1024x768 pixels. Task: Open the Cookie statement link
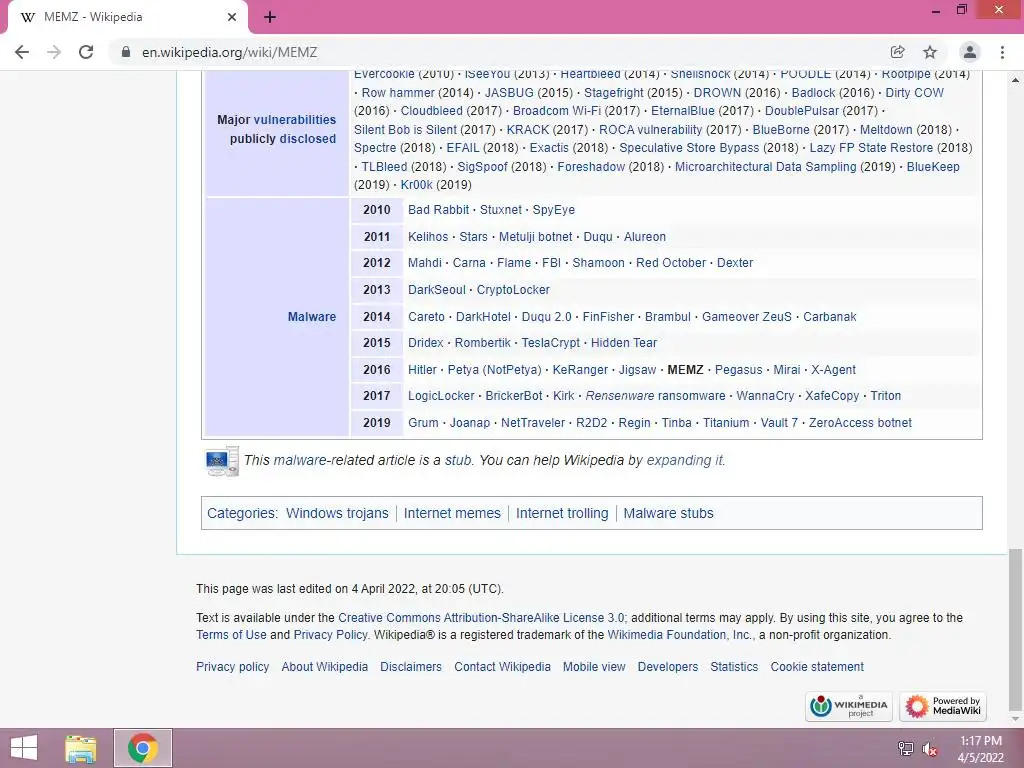pyautogui.click(x=817, y=667)
